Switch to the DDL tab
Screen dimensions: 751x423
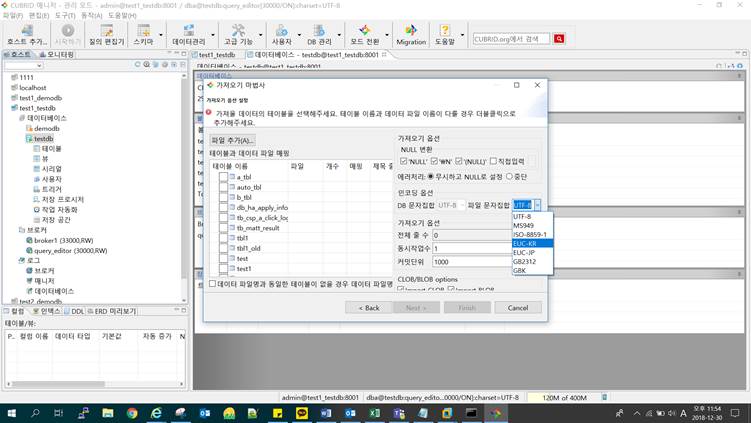pyautogui.click(x=74, y=311)
